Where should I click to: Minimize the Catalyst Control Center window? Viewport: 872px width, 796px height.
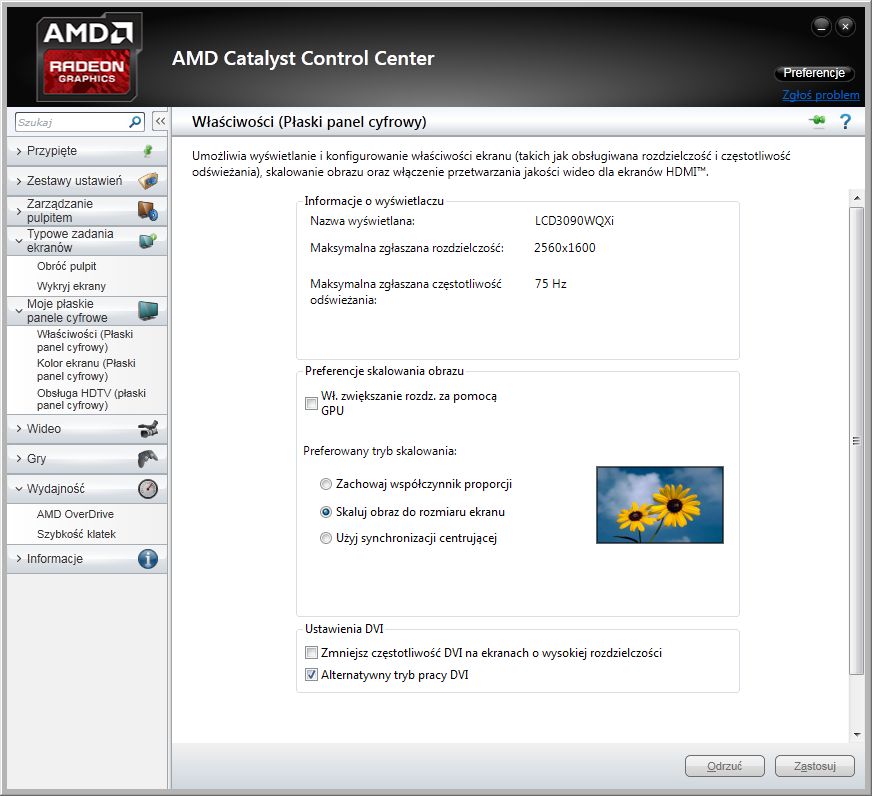click(821, 26)
